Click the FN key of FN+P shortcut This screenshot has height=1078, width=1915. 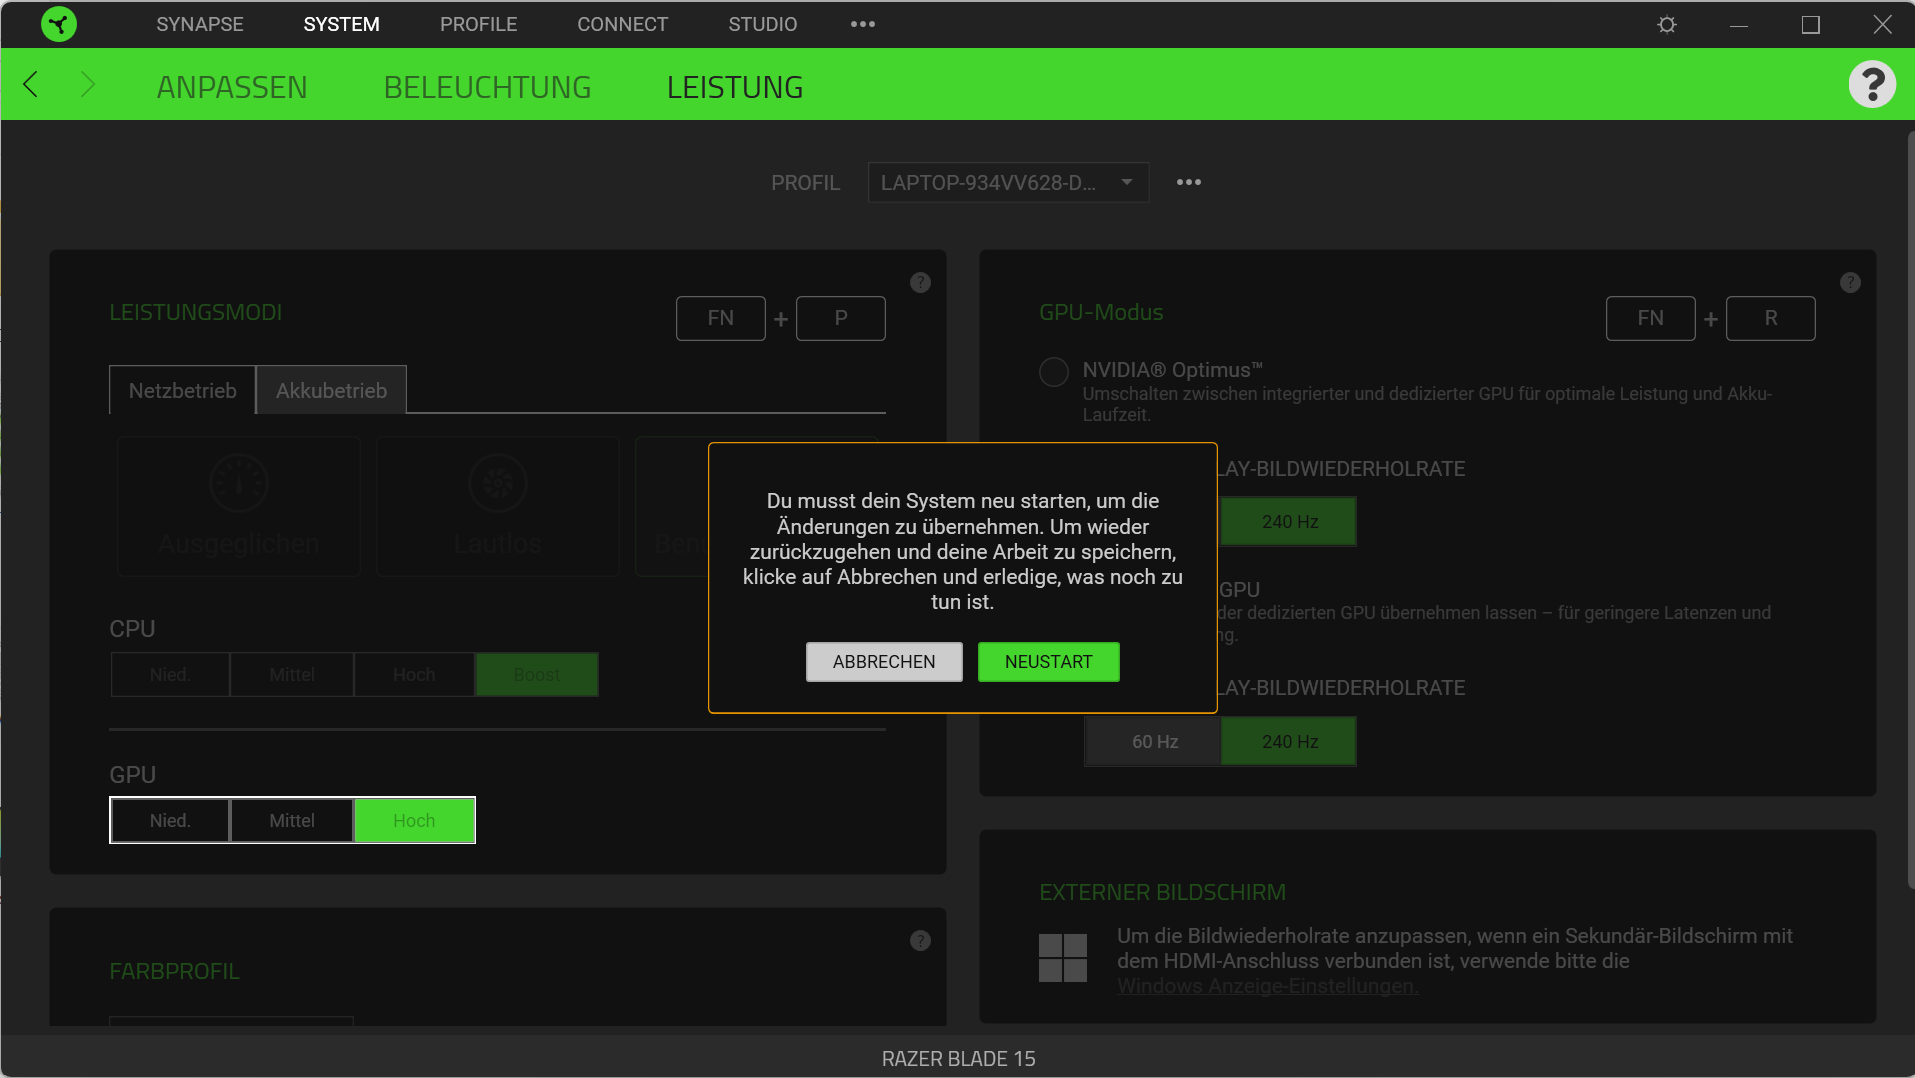coord(721,318)
